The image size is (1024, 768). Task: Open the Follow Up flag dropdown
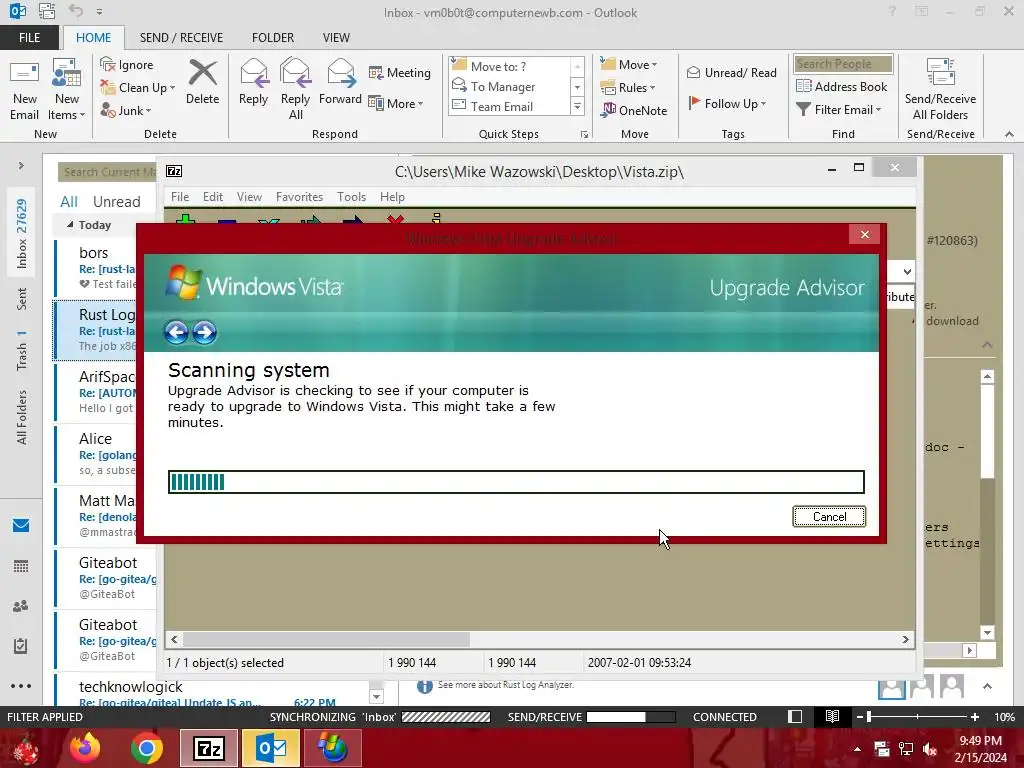tap(727, 103)
